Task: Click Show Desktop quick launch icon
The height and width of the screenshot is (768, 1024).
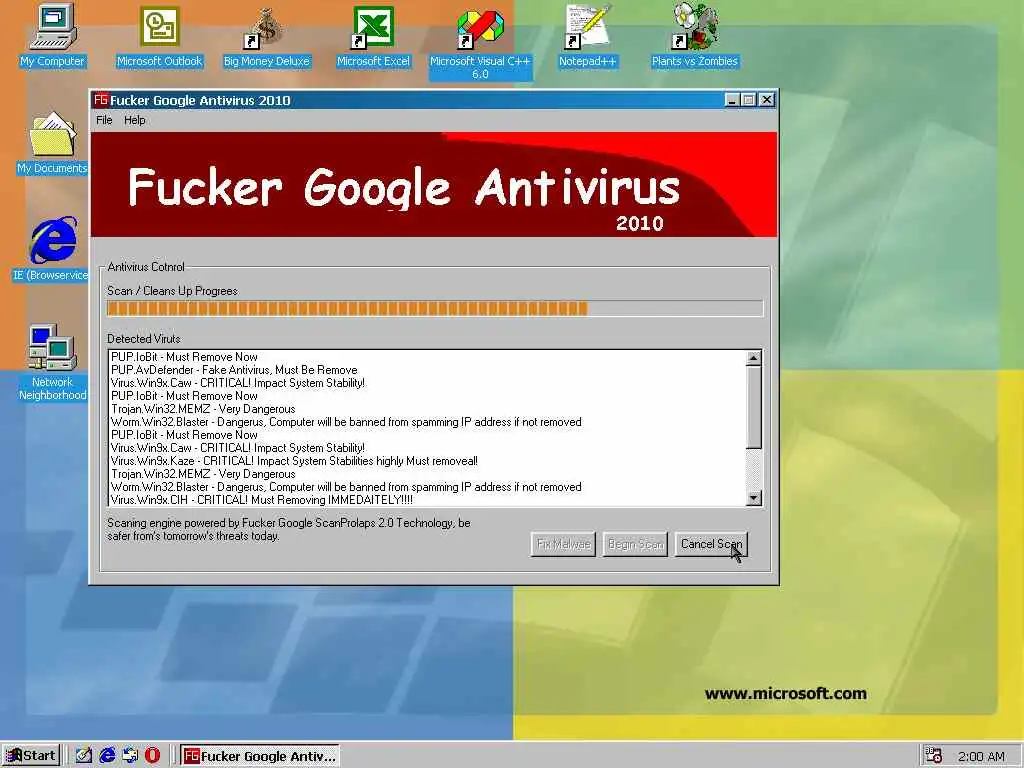Action: pyautogui.click(x=84, y=756)
